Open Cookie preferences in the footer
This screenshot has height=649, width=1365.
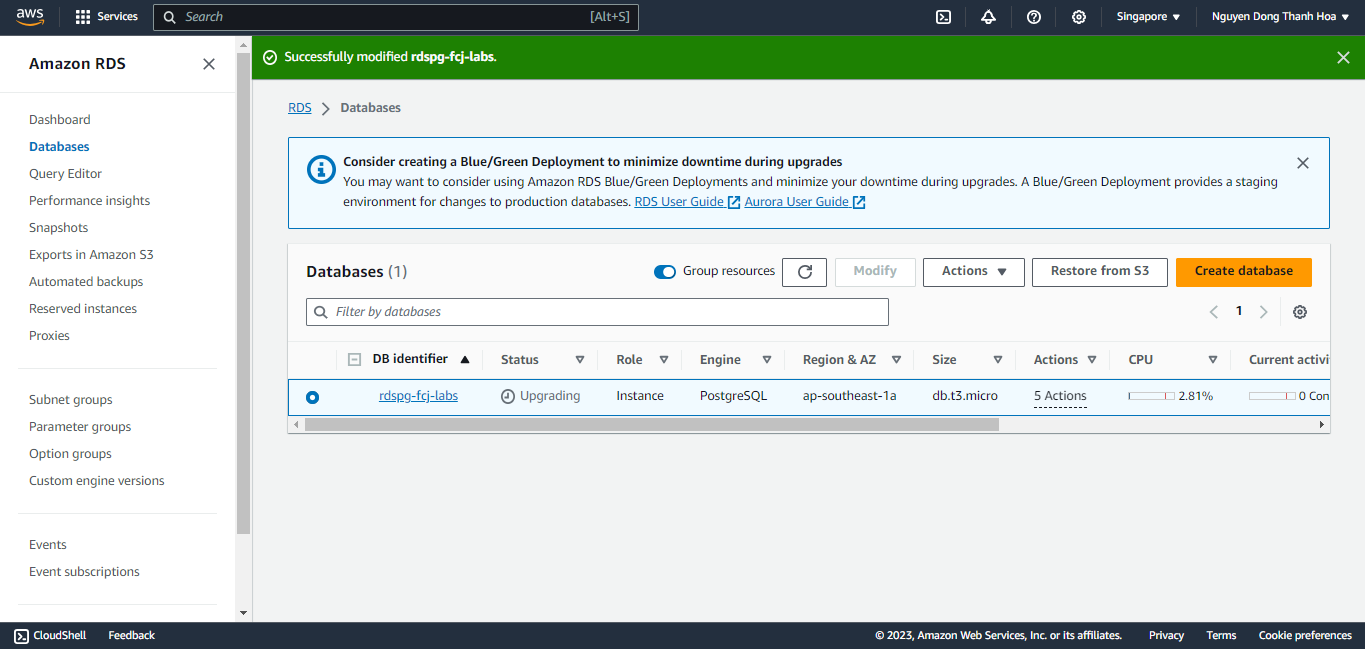[x=1305, y=635]
